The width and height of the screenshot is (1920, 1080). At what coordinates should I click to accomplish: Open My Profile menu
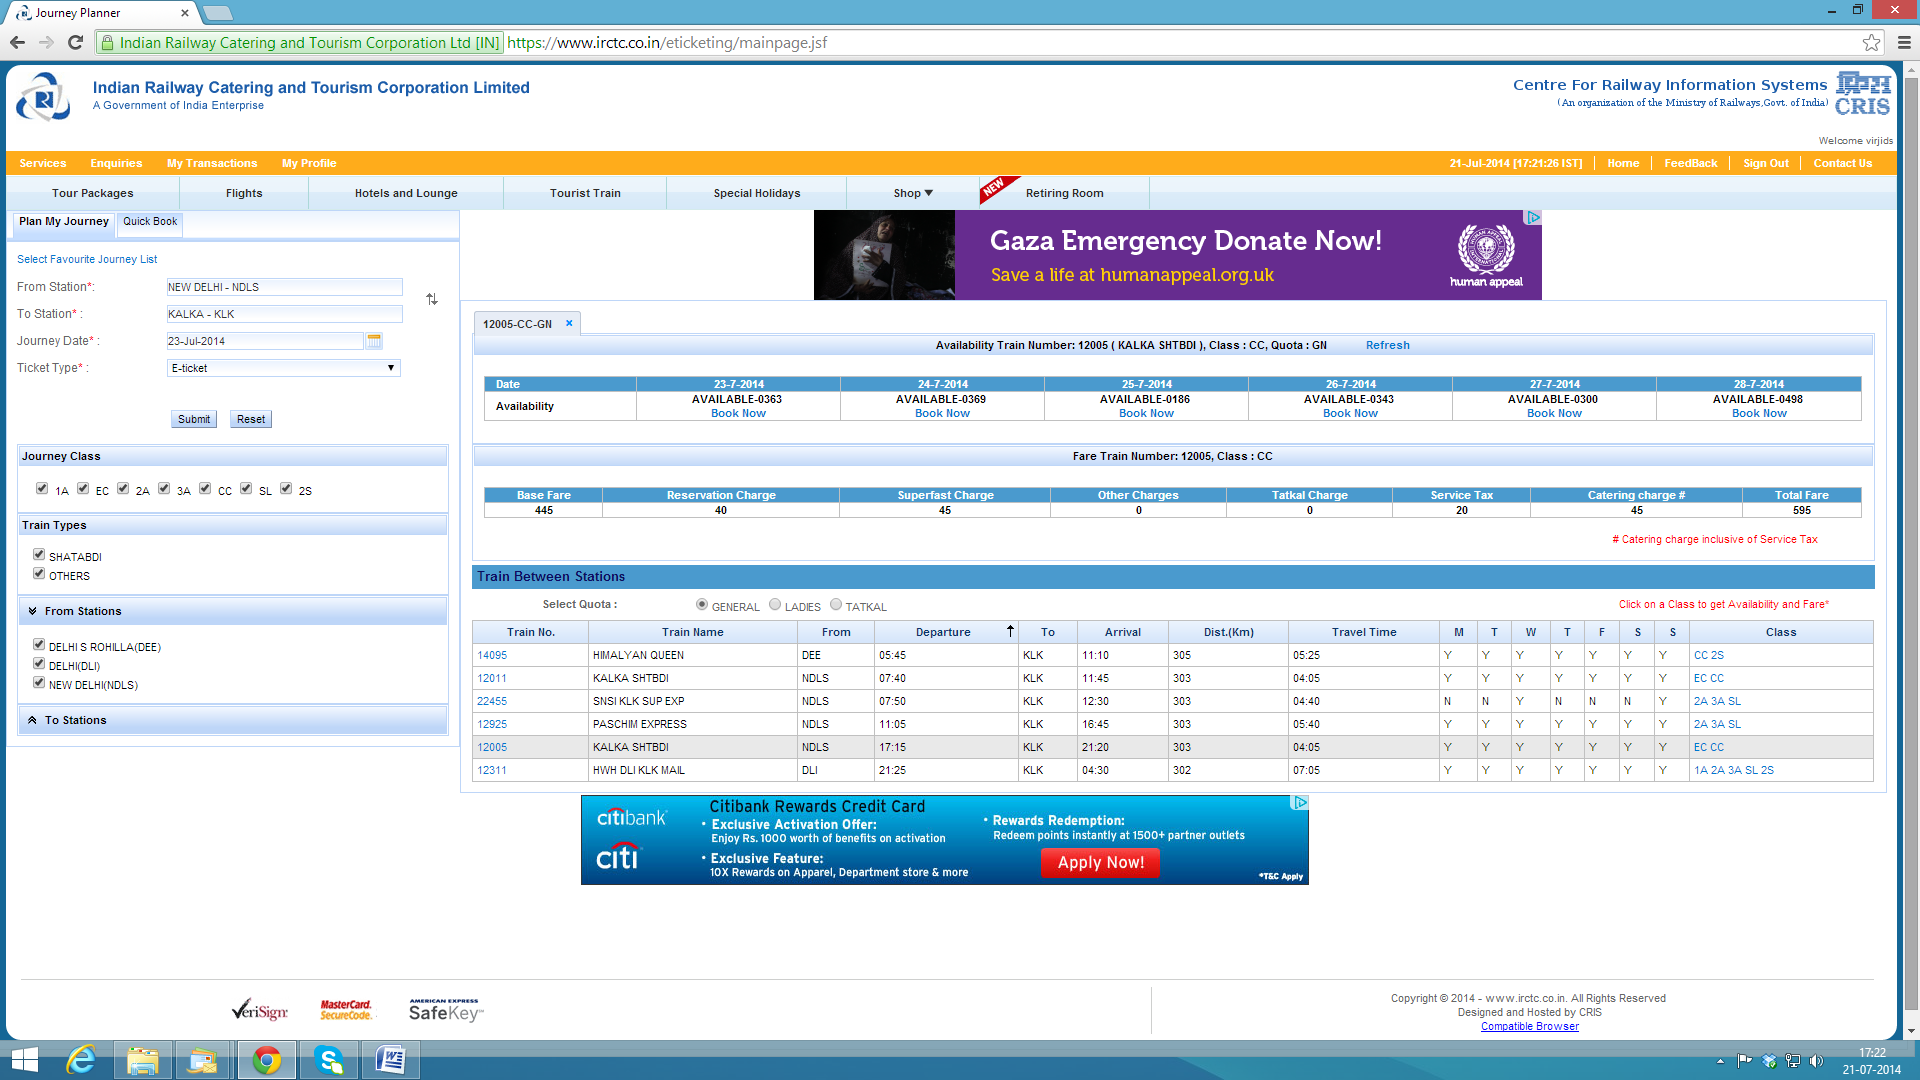[x=309, y=163]
